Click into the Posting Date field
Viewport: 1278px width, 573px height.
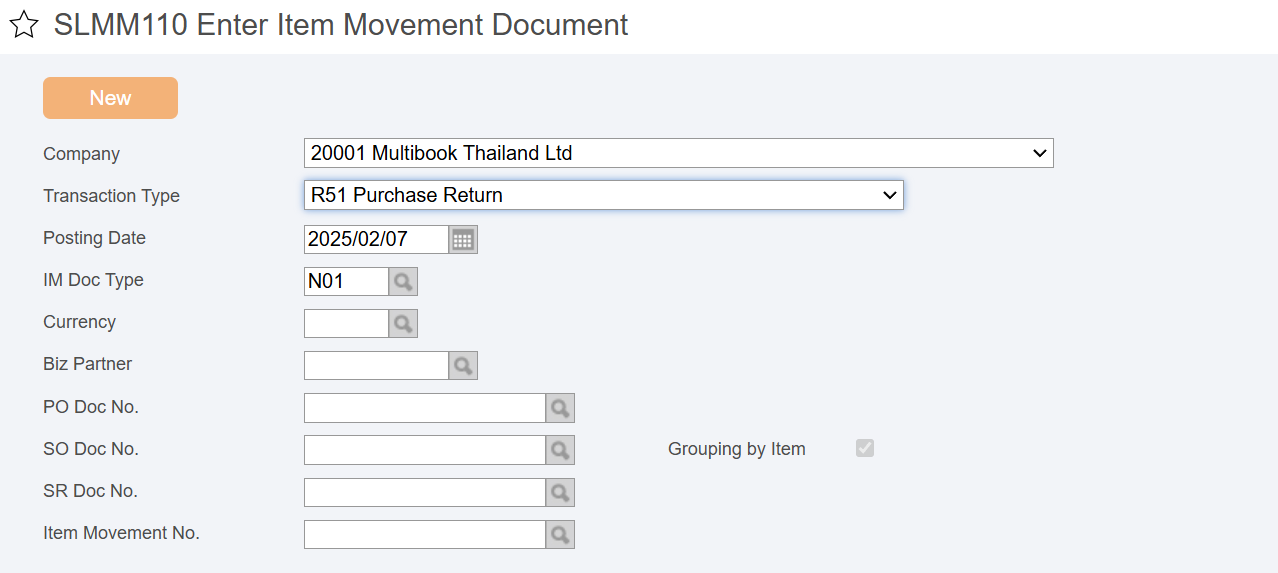[376, 240]
